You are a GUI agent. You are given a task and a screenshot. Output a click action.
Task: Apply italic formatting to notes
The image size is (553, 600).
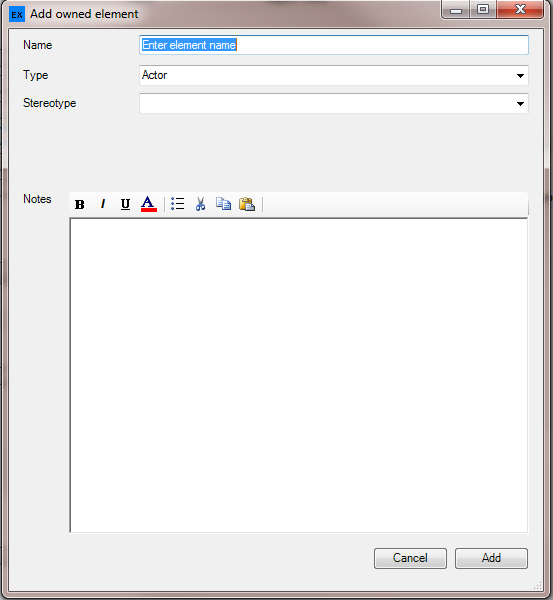(103, 204)
